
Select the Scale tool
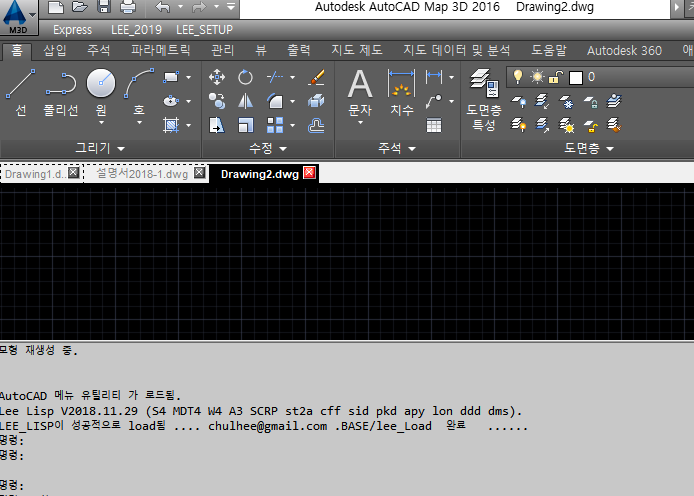tap(245, 126)
